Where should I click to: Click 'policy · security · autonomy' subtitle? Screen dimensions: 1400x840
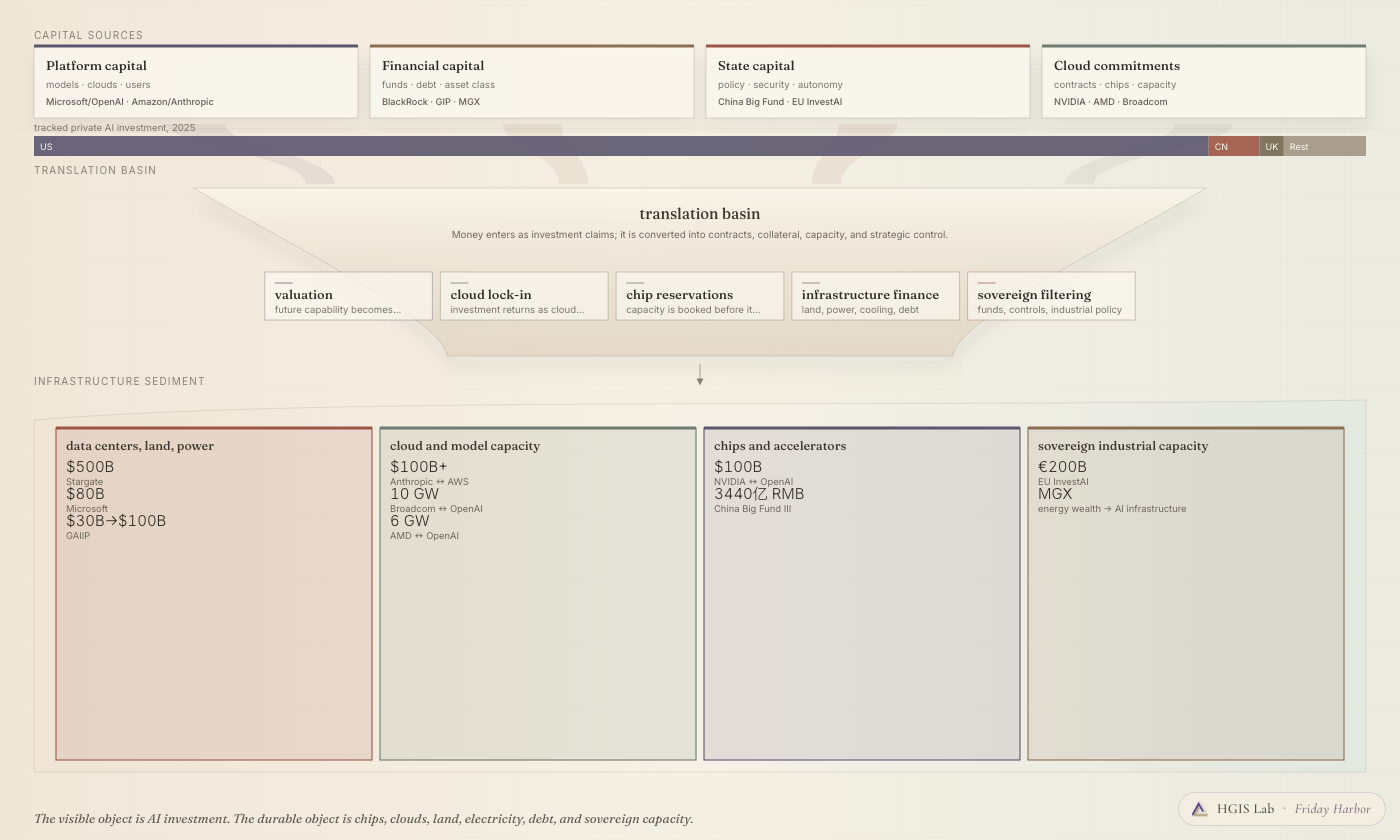pos(780,85)
